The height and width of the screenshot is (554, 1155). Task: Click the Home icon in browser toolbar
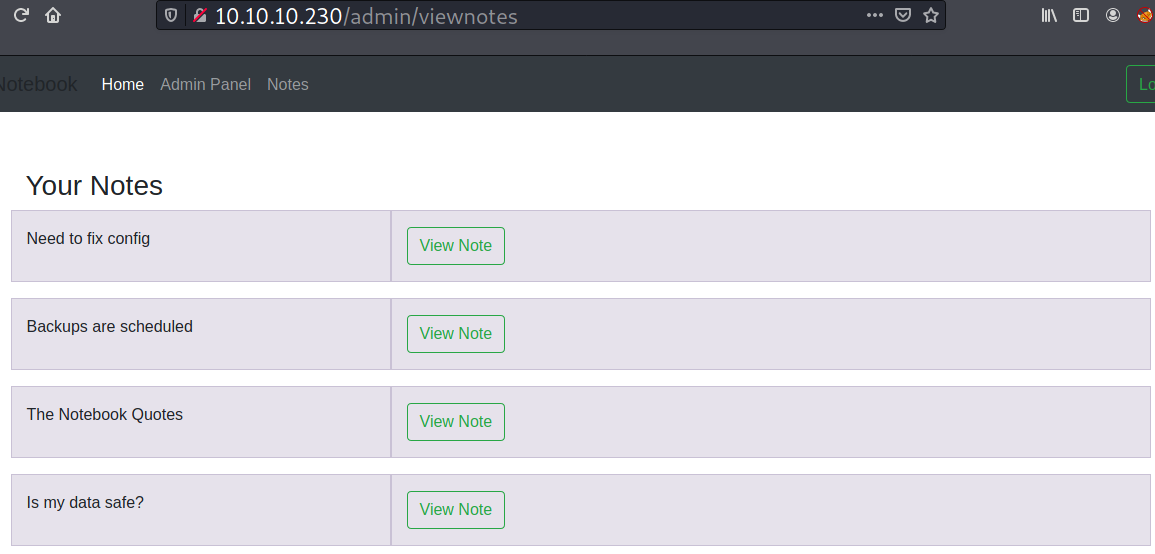point(53,15)
